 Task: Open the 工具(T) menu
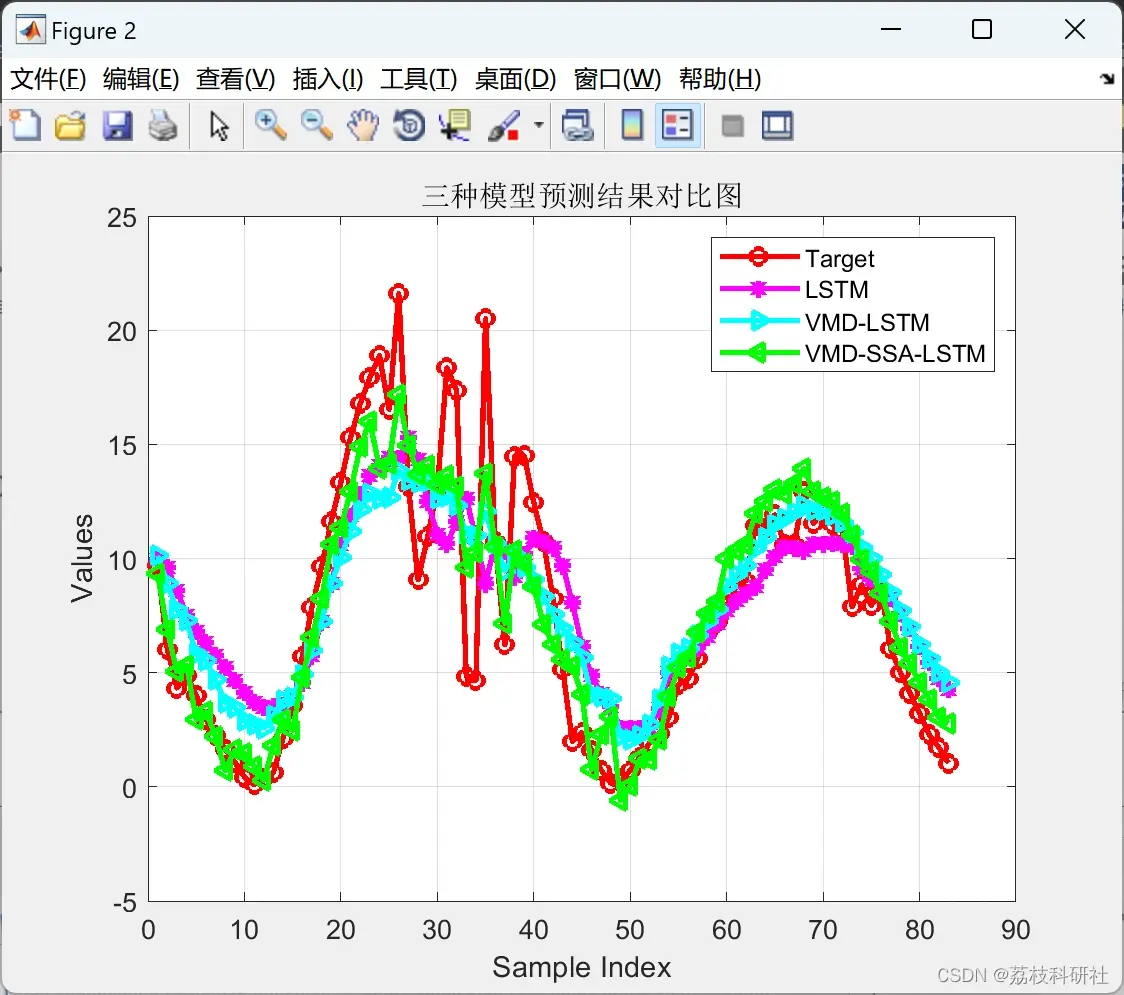point(419,79)
